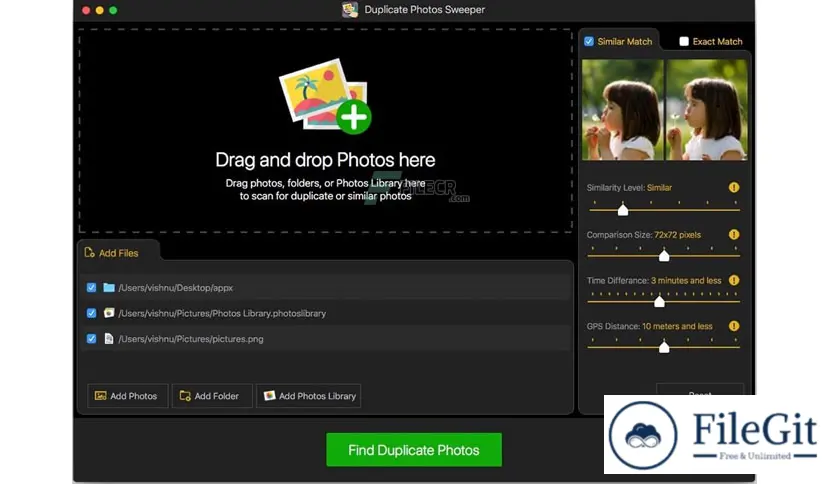
Task: Click the green zoom window button
Action: coord(113,10)
